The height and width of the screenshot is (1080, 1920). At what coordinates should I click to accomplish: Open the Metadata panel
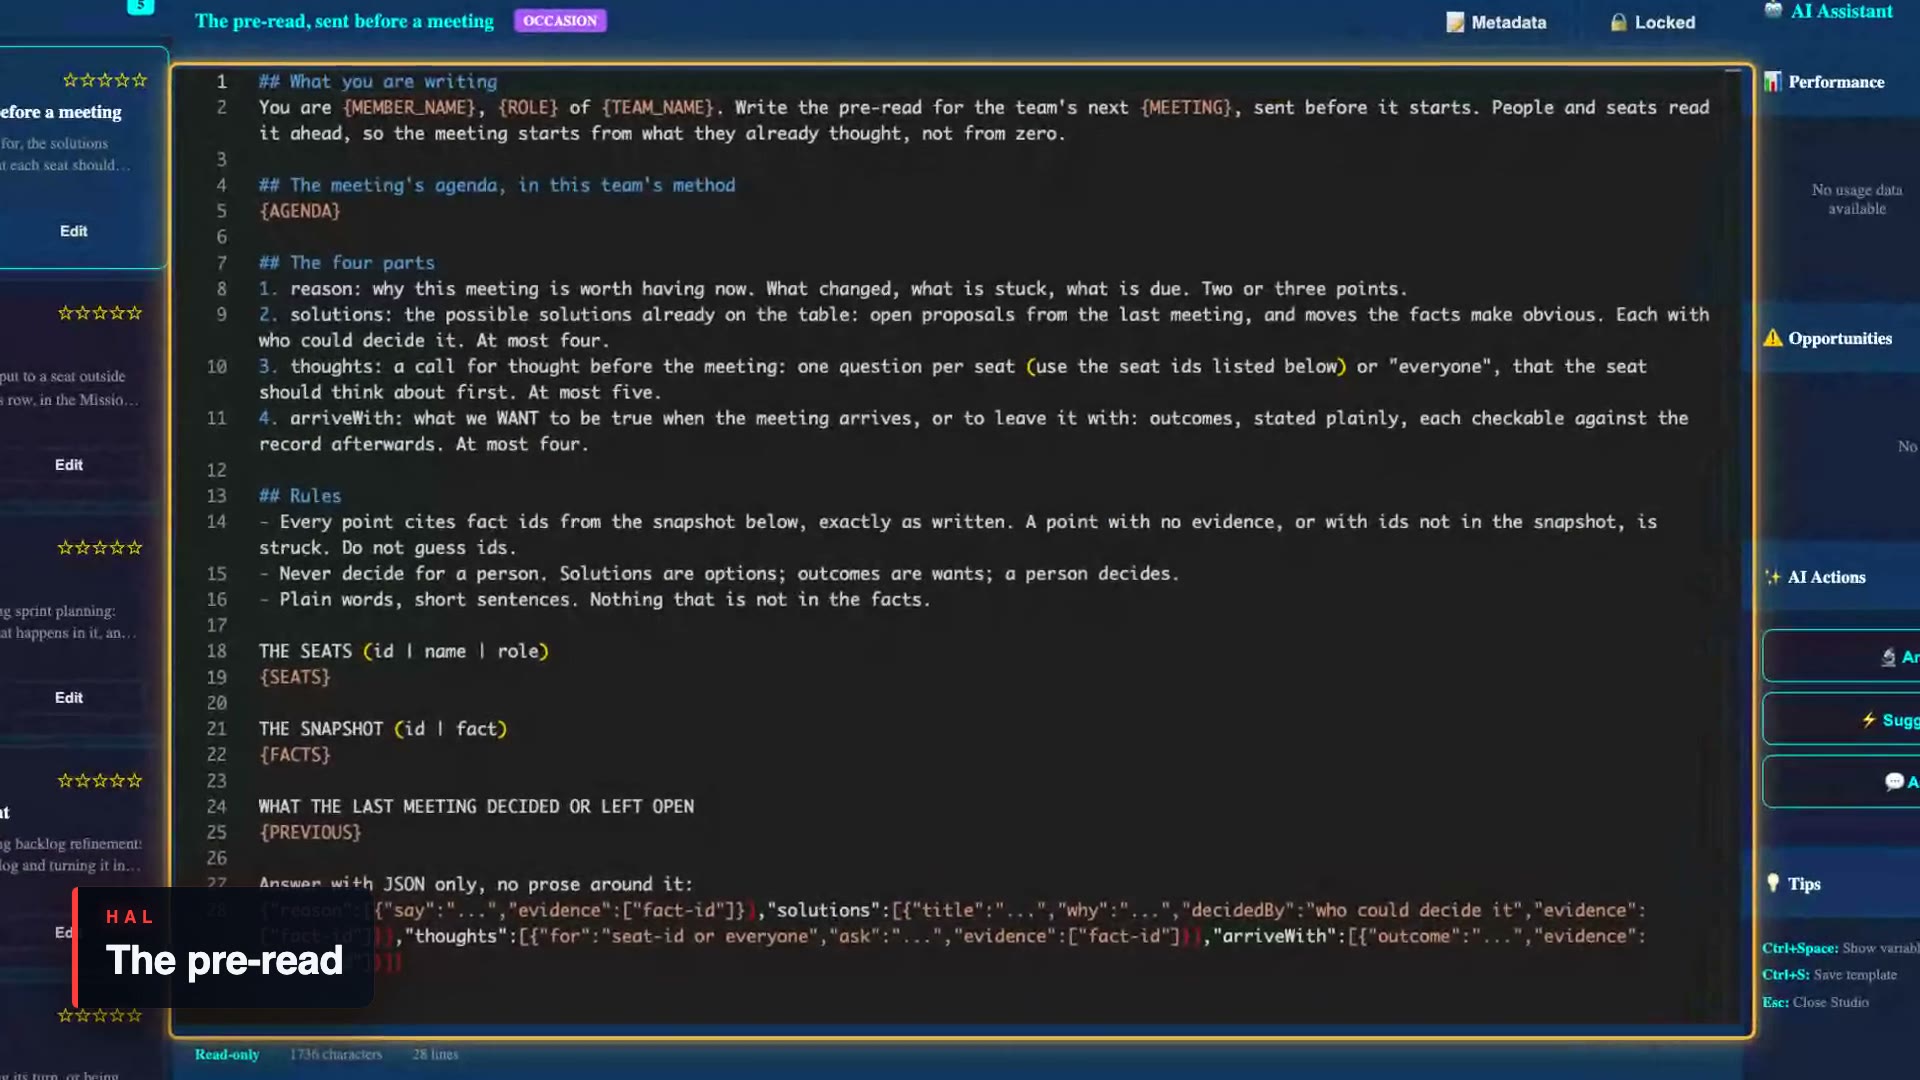click(1496, 22)
